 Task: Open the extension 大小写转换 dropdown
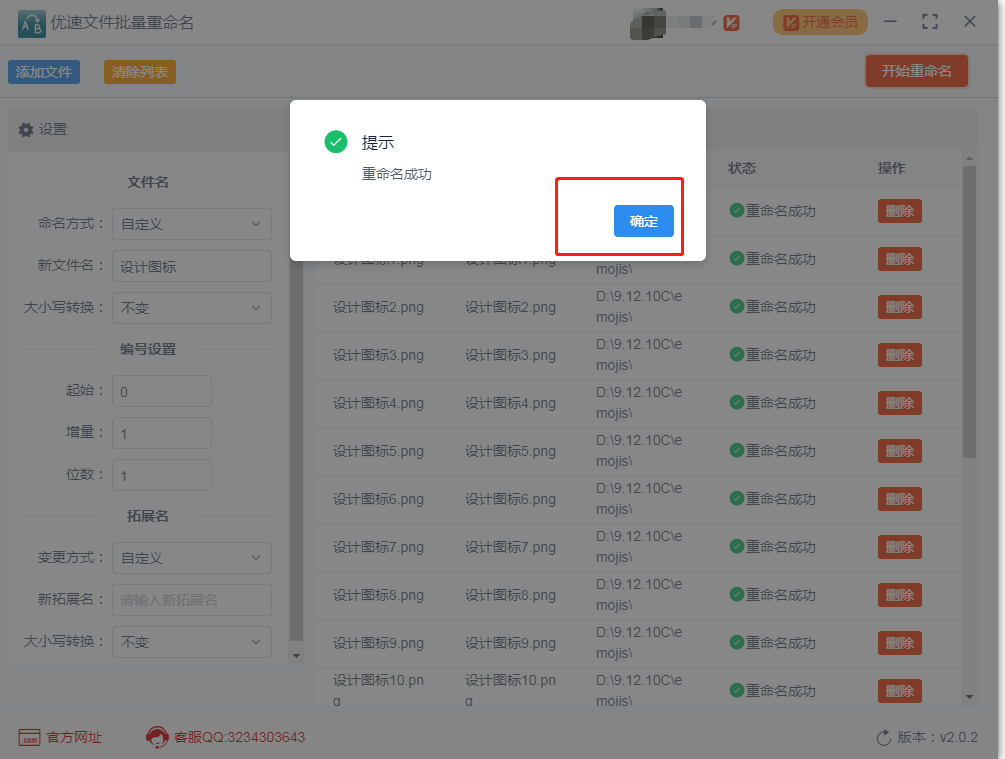[x=192, y=642]
